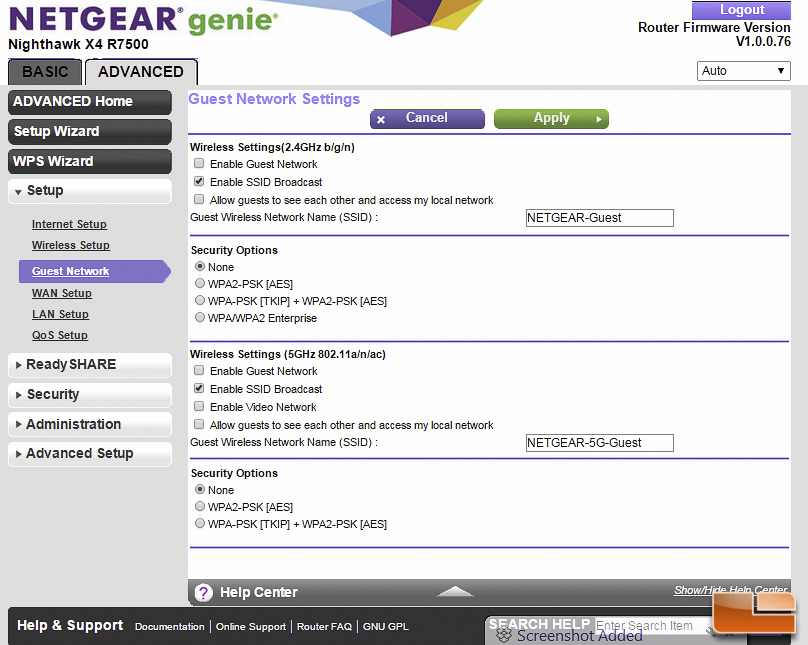Click the Help Center question mark icon
The height and width of the screenshot is (645, 808).
tap(204, 592)
